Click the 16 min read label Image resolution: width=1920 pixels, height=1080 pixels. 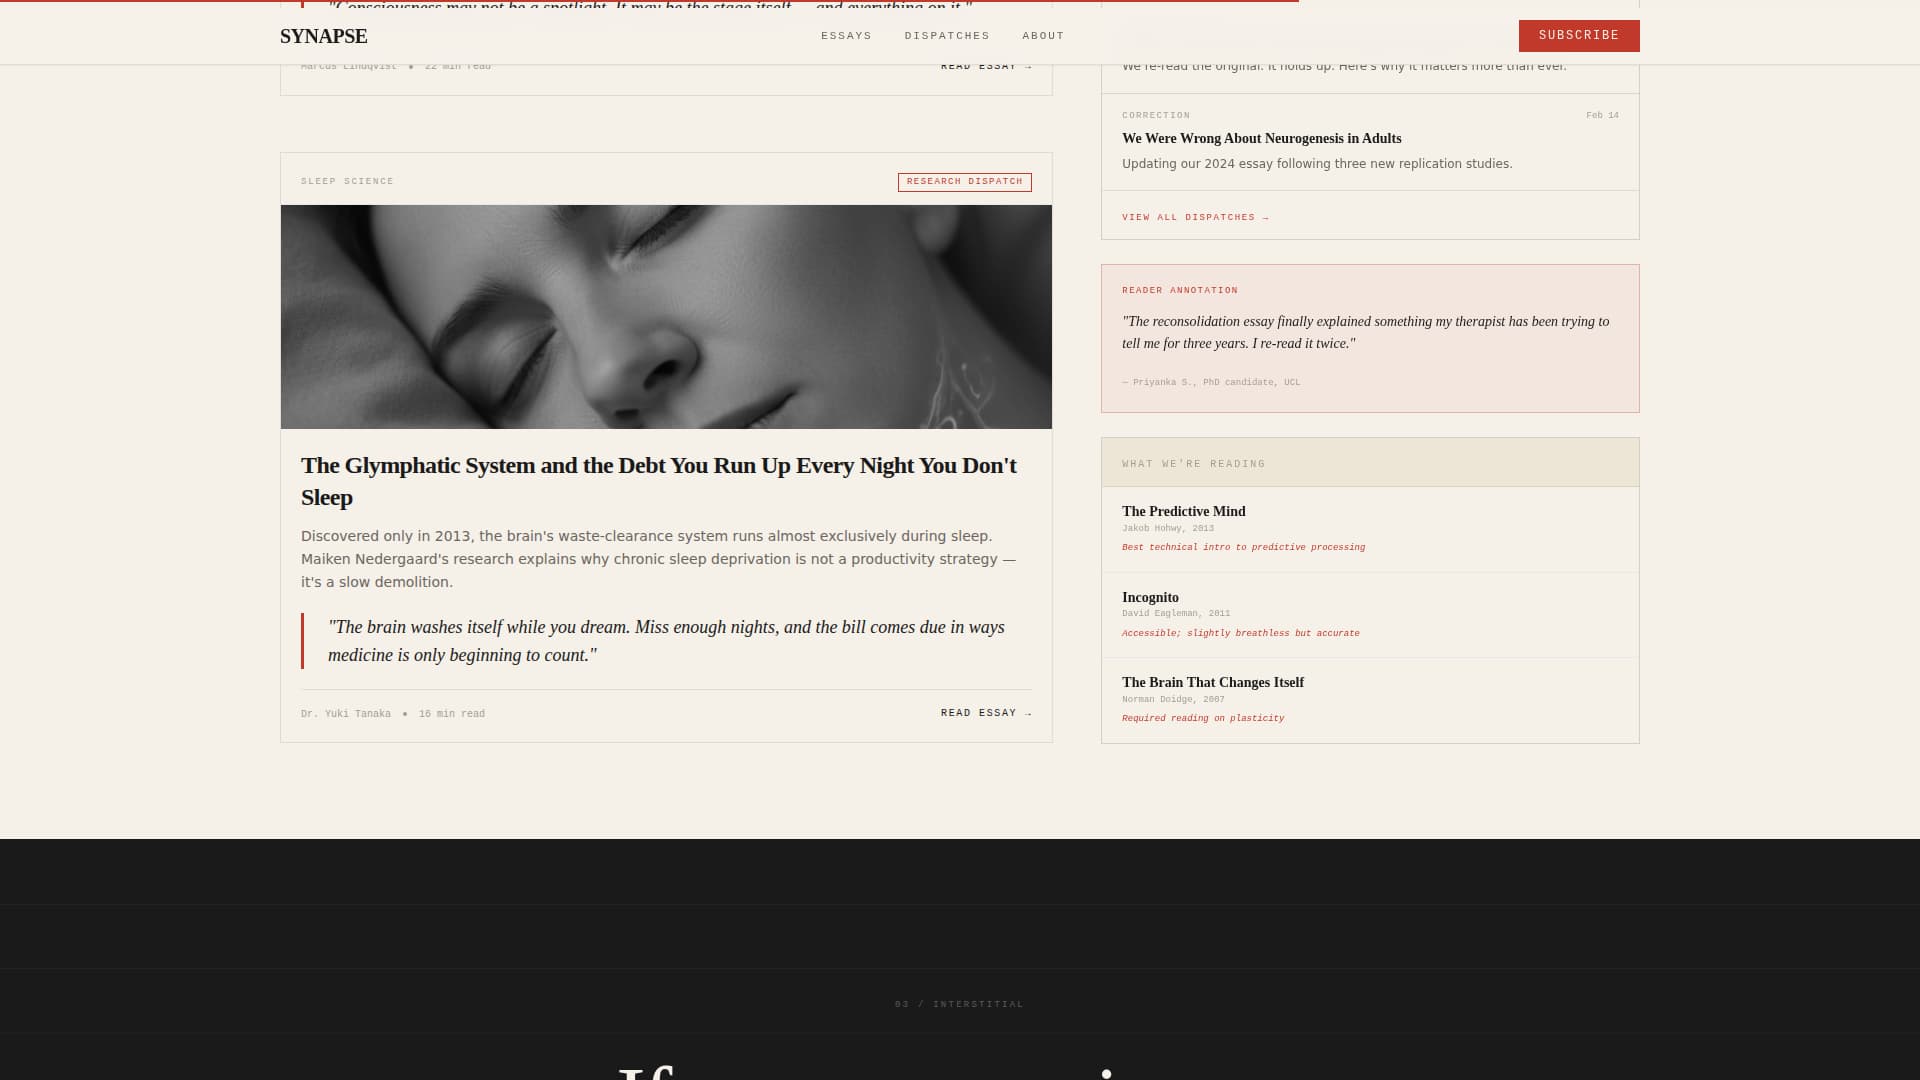point(452,714)
